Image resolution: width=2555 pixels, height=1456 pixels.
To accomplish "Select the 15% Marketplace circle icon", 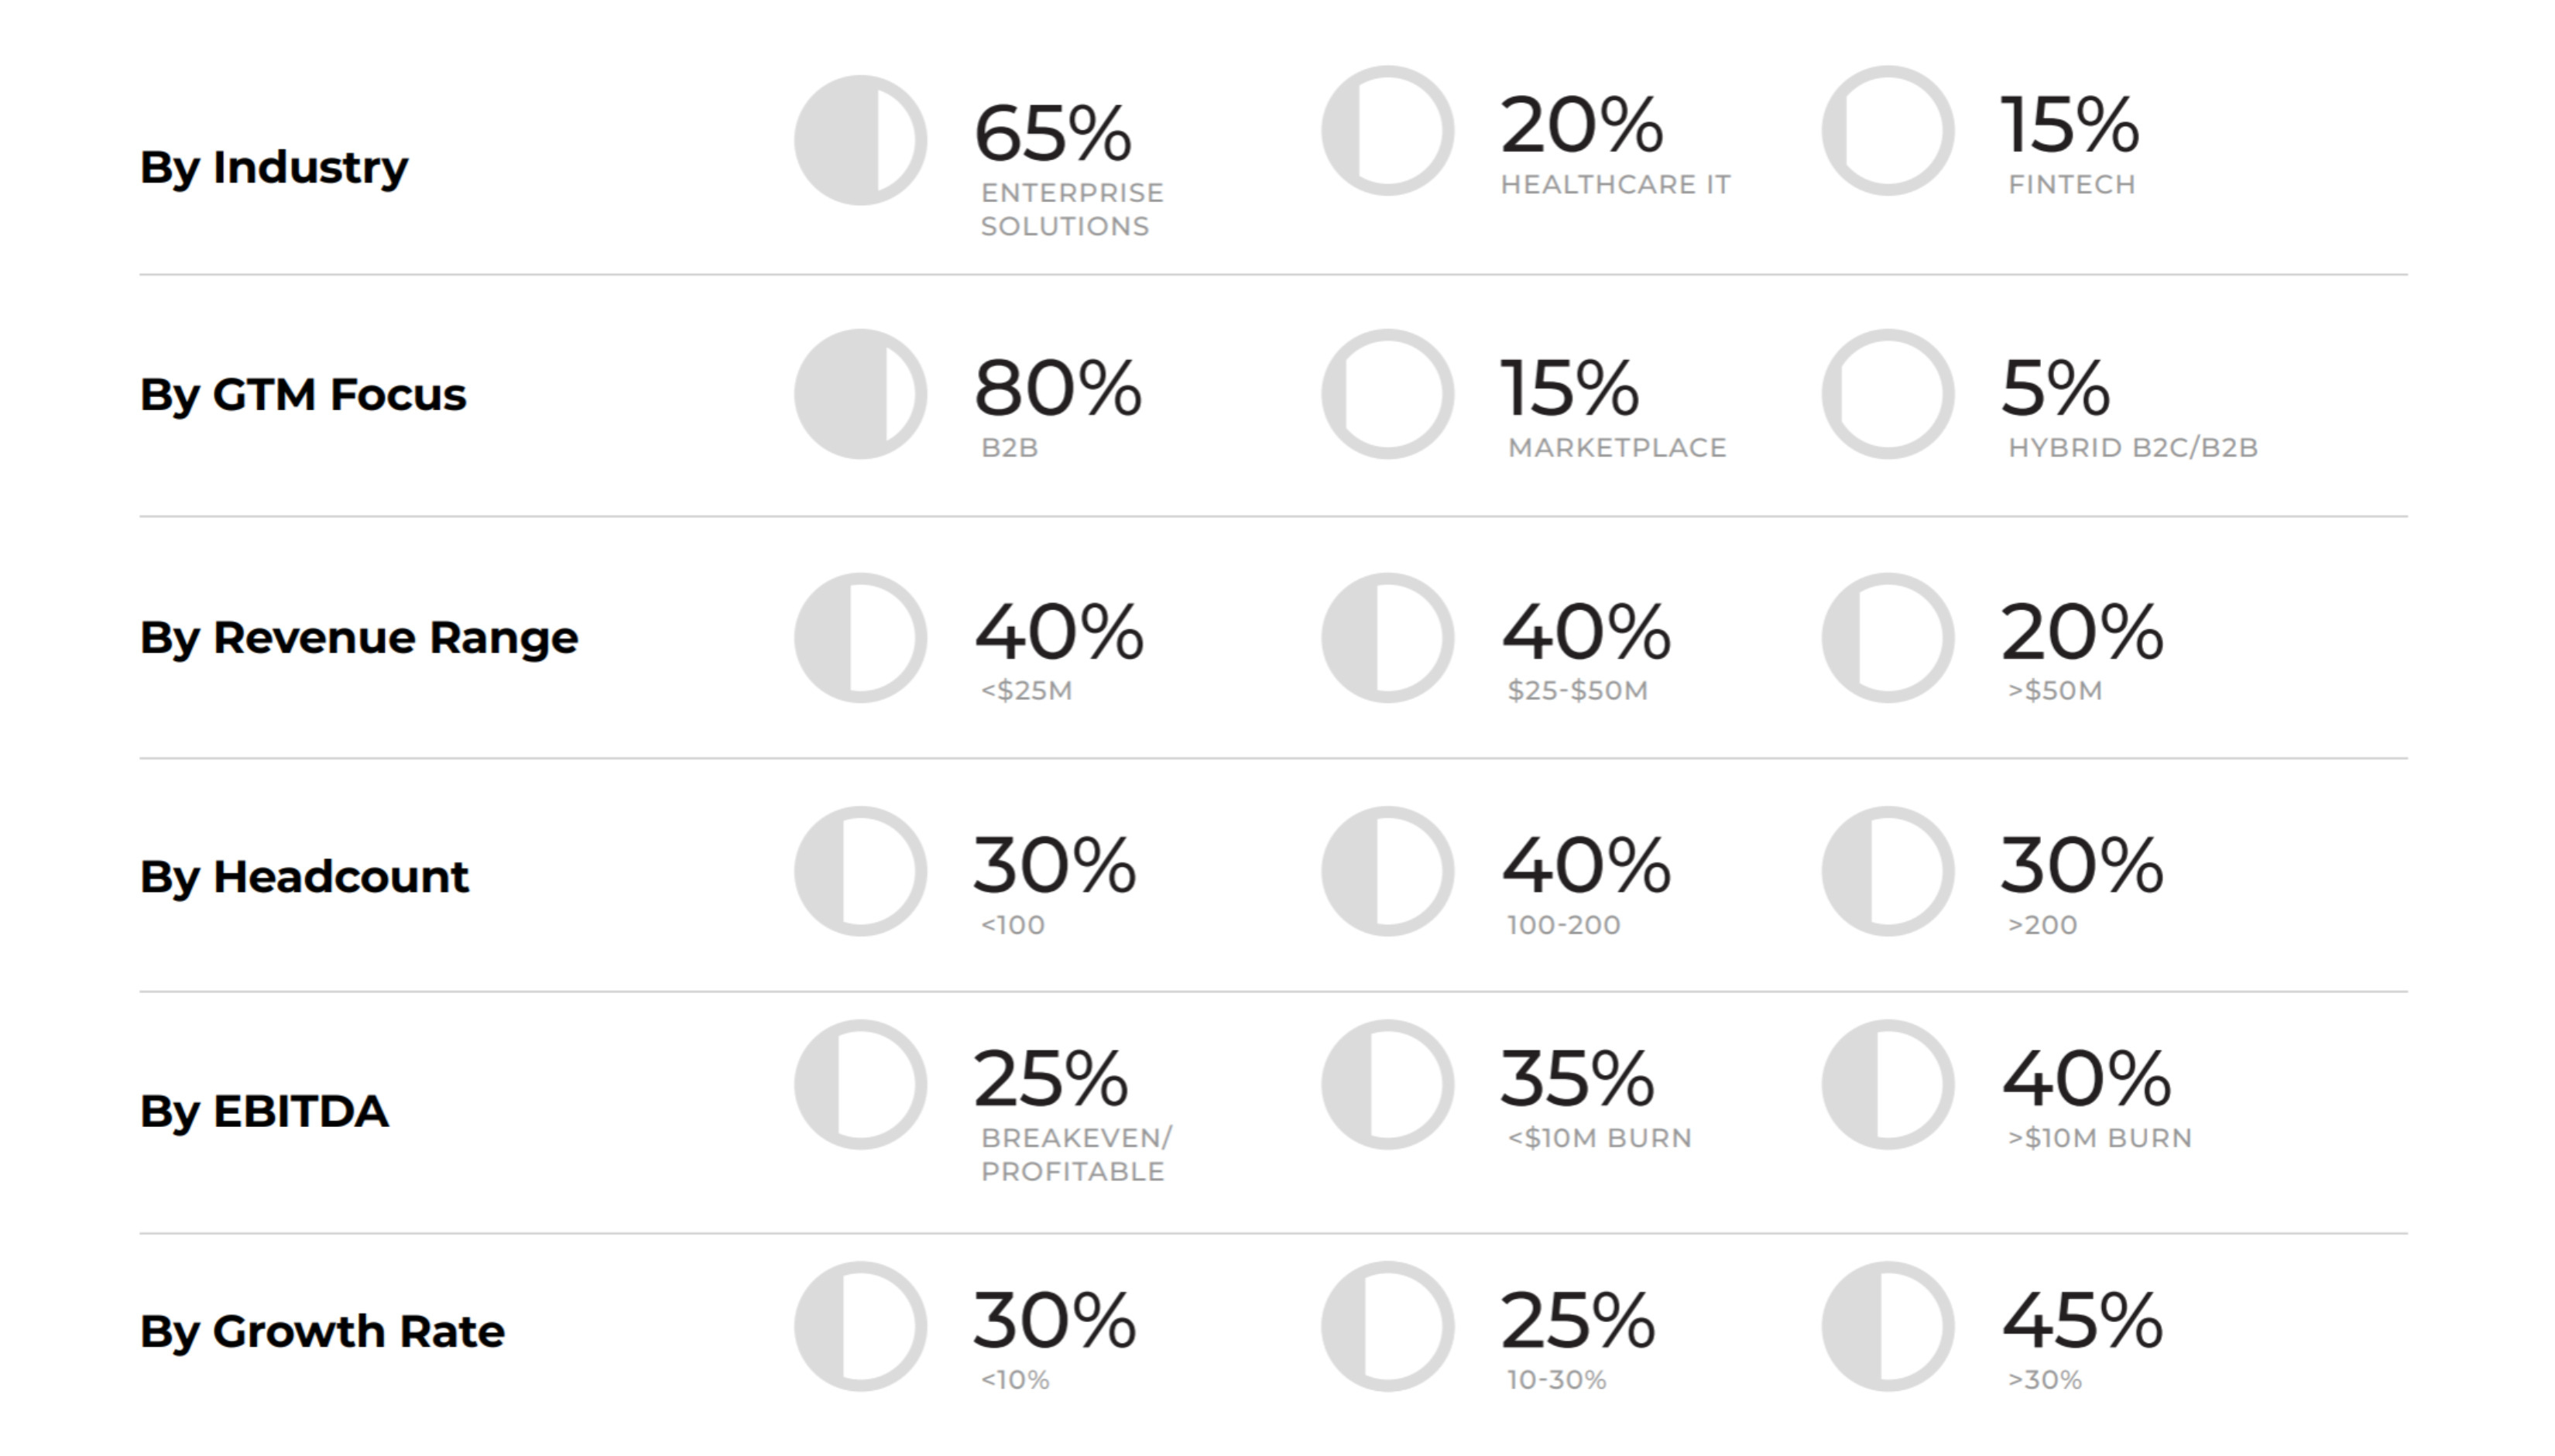I will [x=1387, y=394].
